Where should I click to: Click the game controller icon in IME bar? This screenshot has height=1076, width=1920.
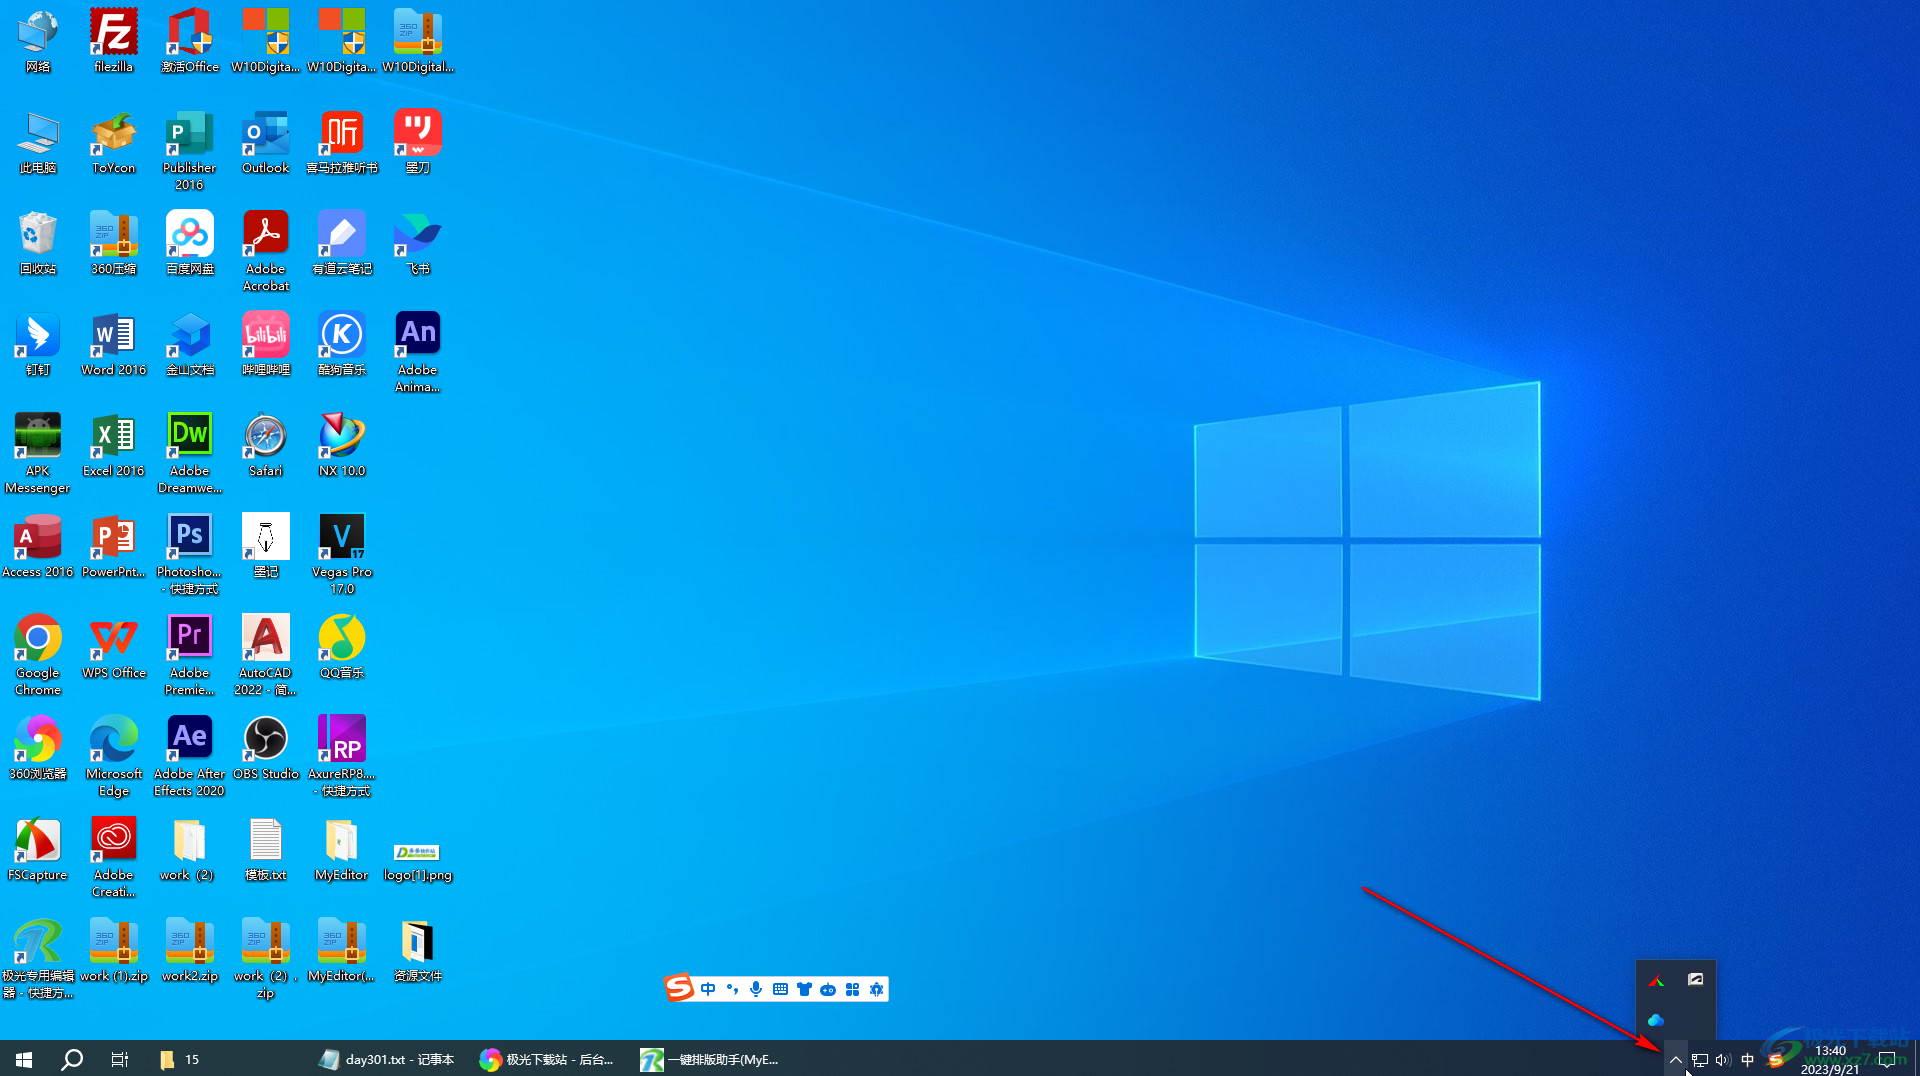point(828,989)
